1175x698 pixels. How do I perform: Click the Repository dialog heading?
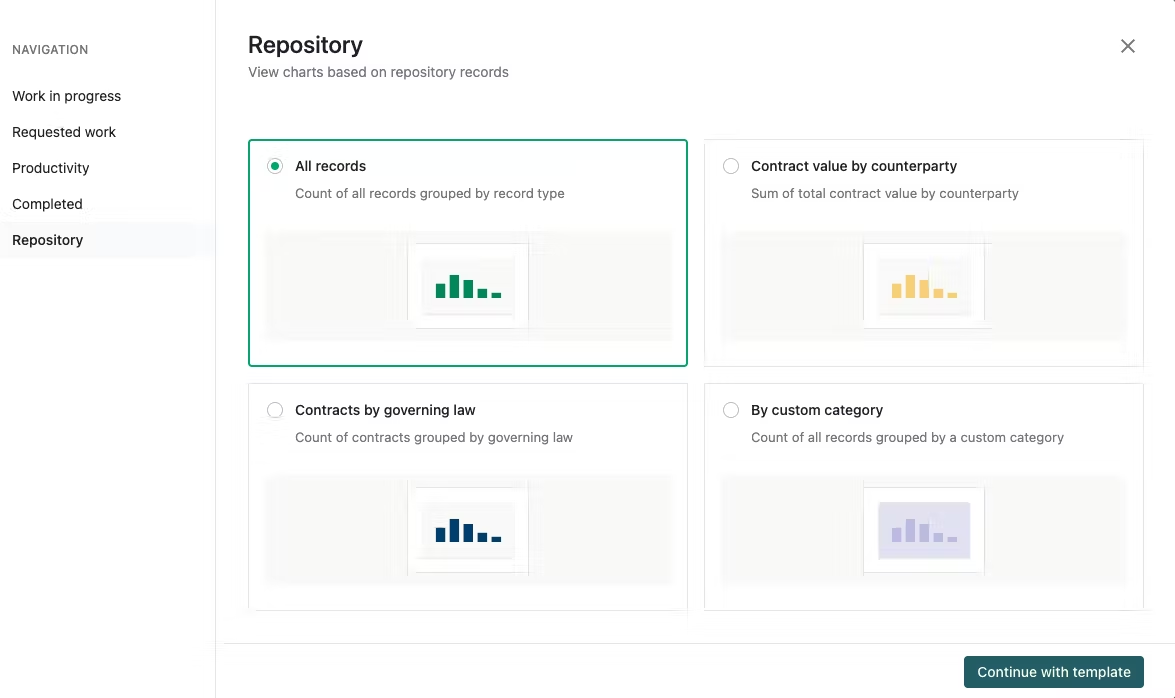(305, 45)
